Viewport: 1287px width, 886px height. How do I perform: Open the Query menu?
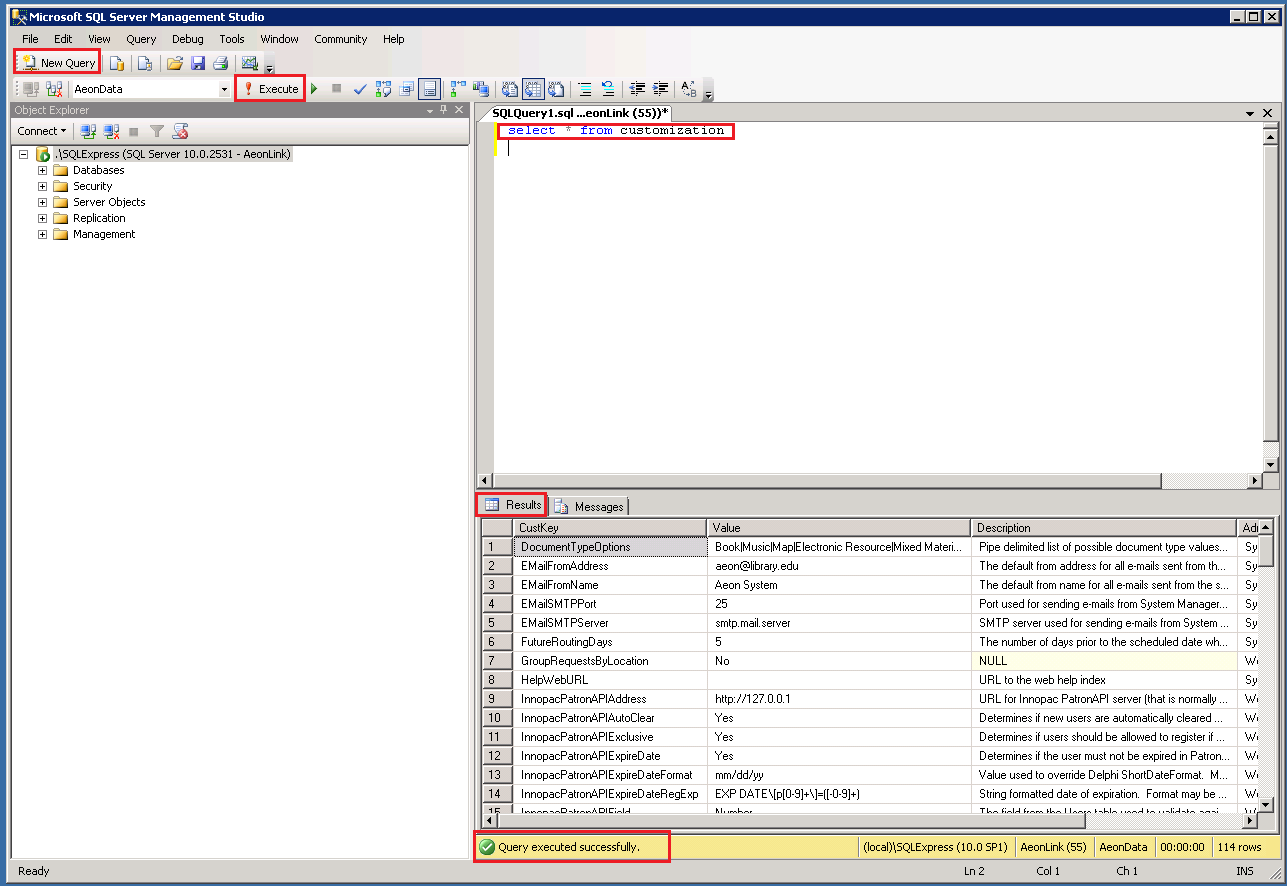(141, 39)
